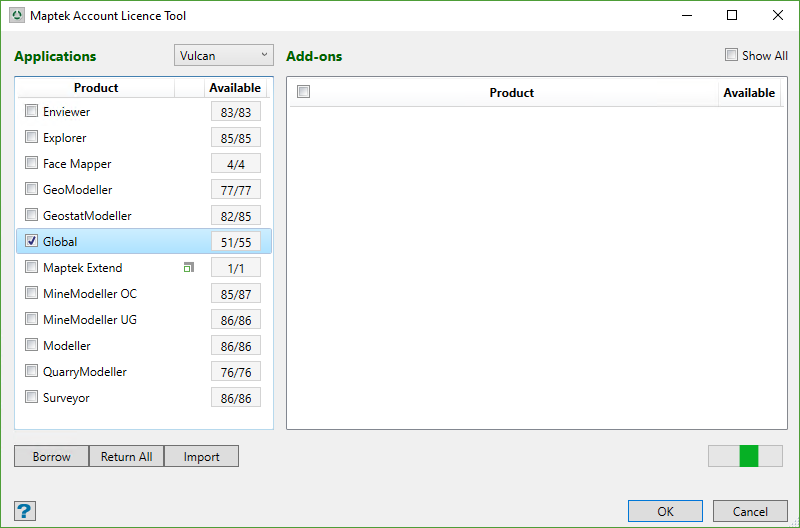This screenshot has height=528, width=800.
Task: Select the GeostatModeller checkbox
Action: [x=32, y=215]
